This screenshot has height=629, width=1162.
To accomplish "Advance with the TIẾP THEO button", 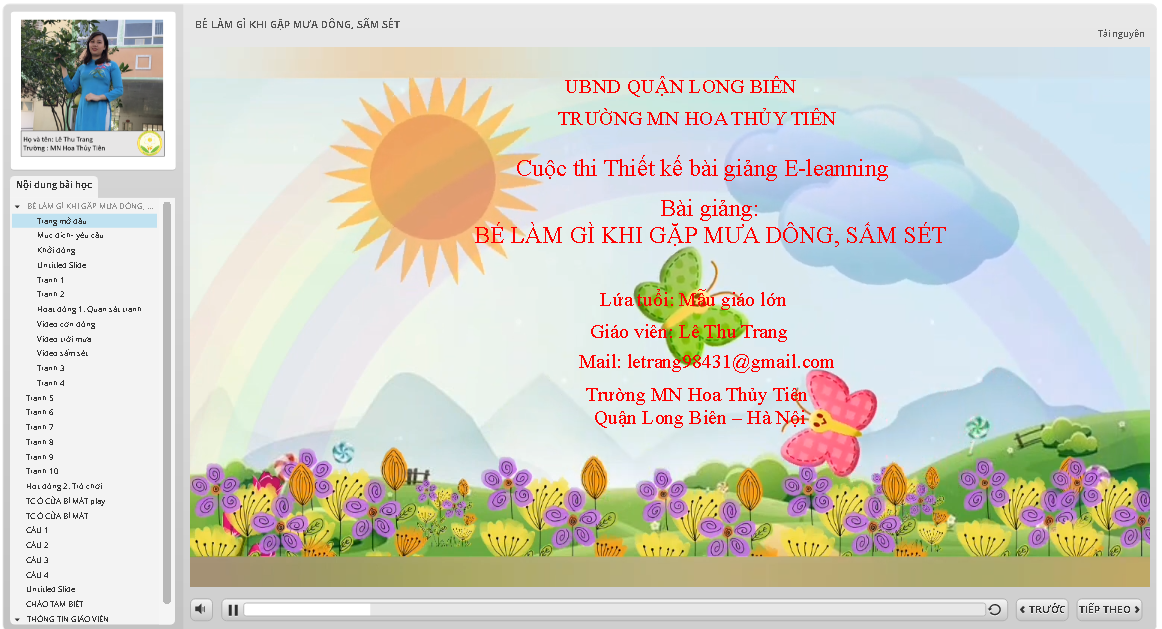I will click(1109, 609).
